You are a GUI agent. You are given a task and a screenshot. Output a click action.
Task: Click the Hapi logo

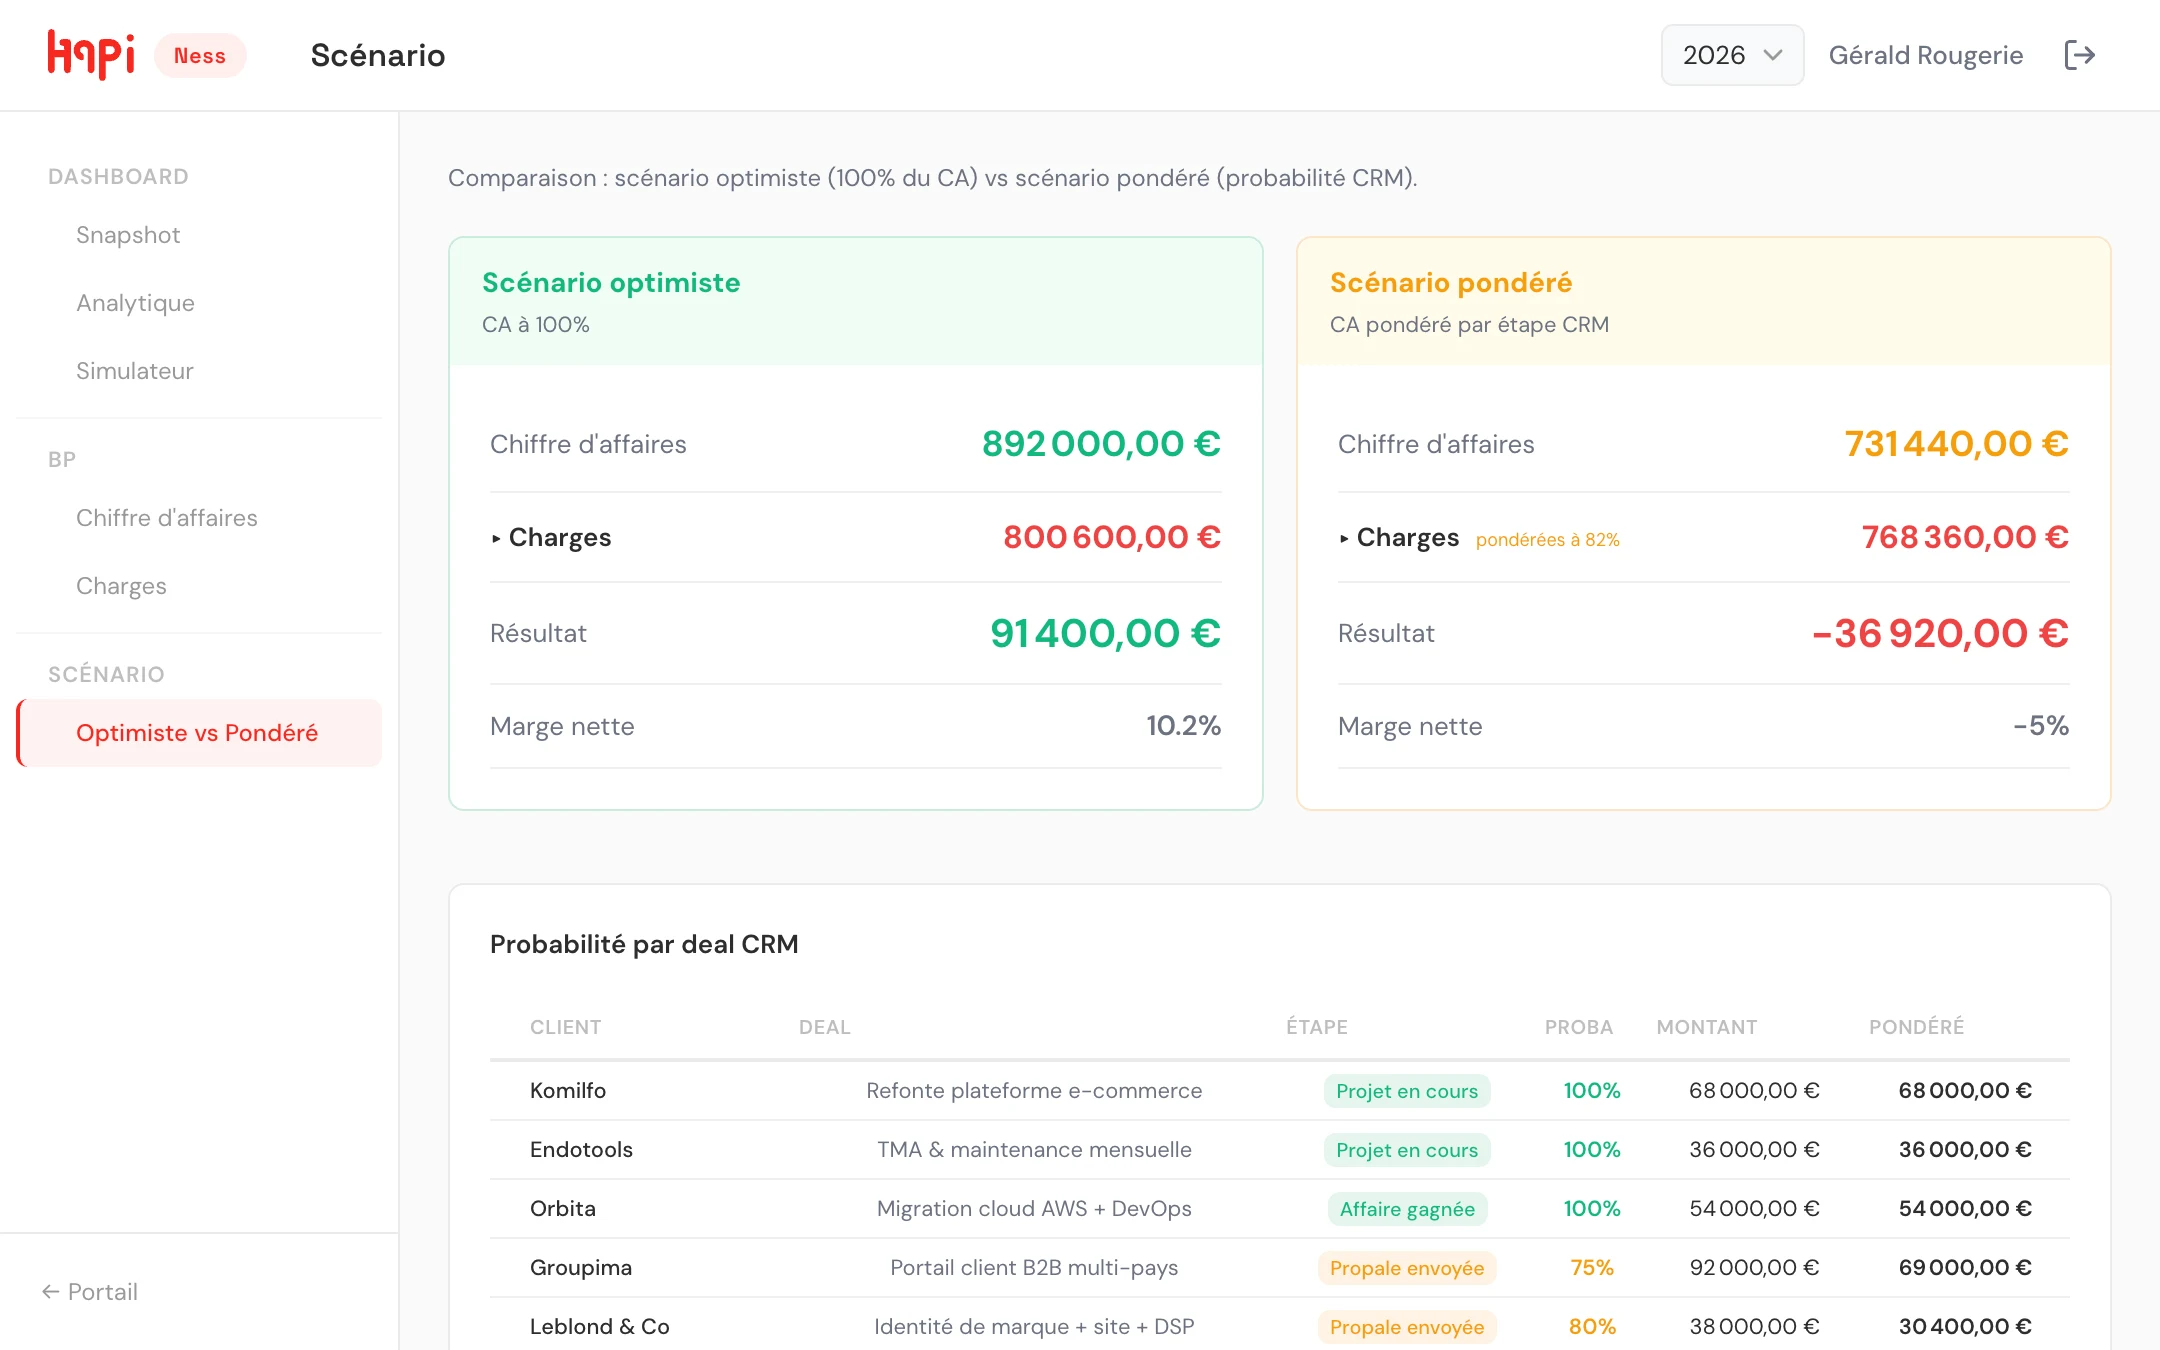tap(91, 54)
